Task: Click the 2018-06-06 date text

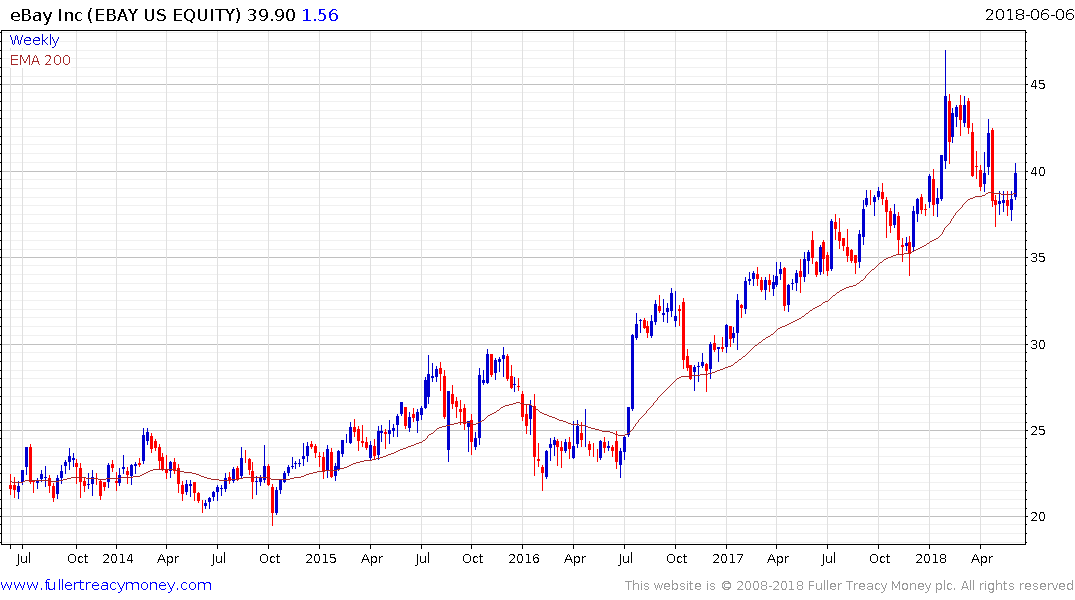Action: click(x=1029, y=15)
